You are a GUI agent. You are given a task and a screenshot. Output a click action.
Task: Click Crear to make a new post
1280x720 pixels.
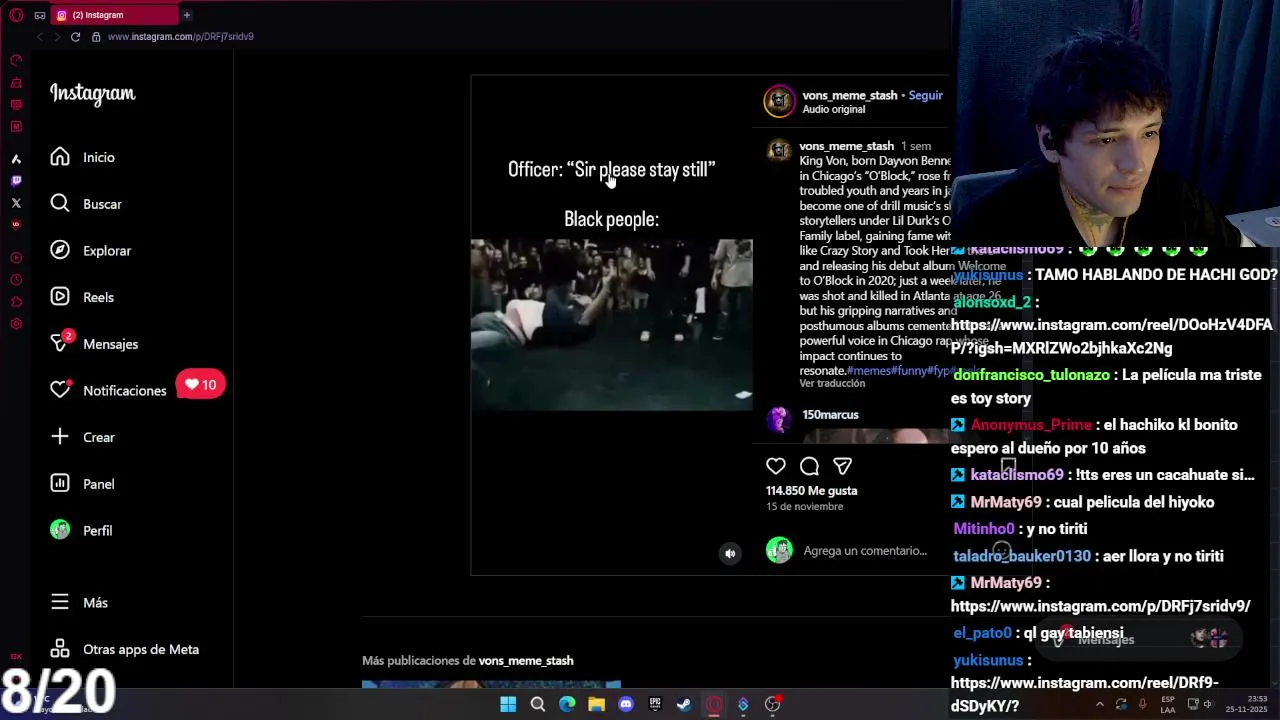coord(83,437)
